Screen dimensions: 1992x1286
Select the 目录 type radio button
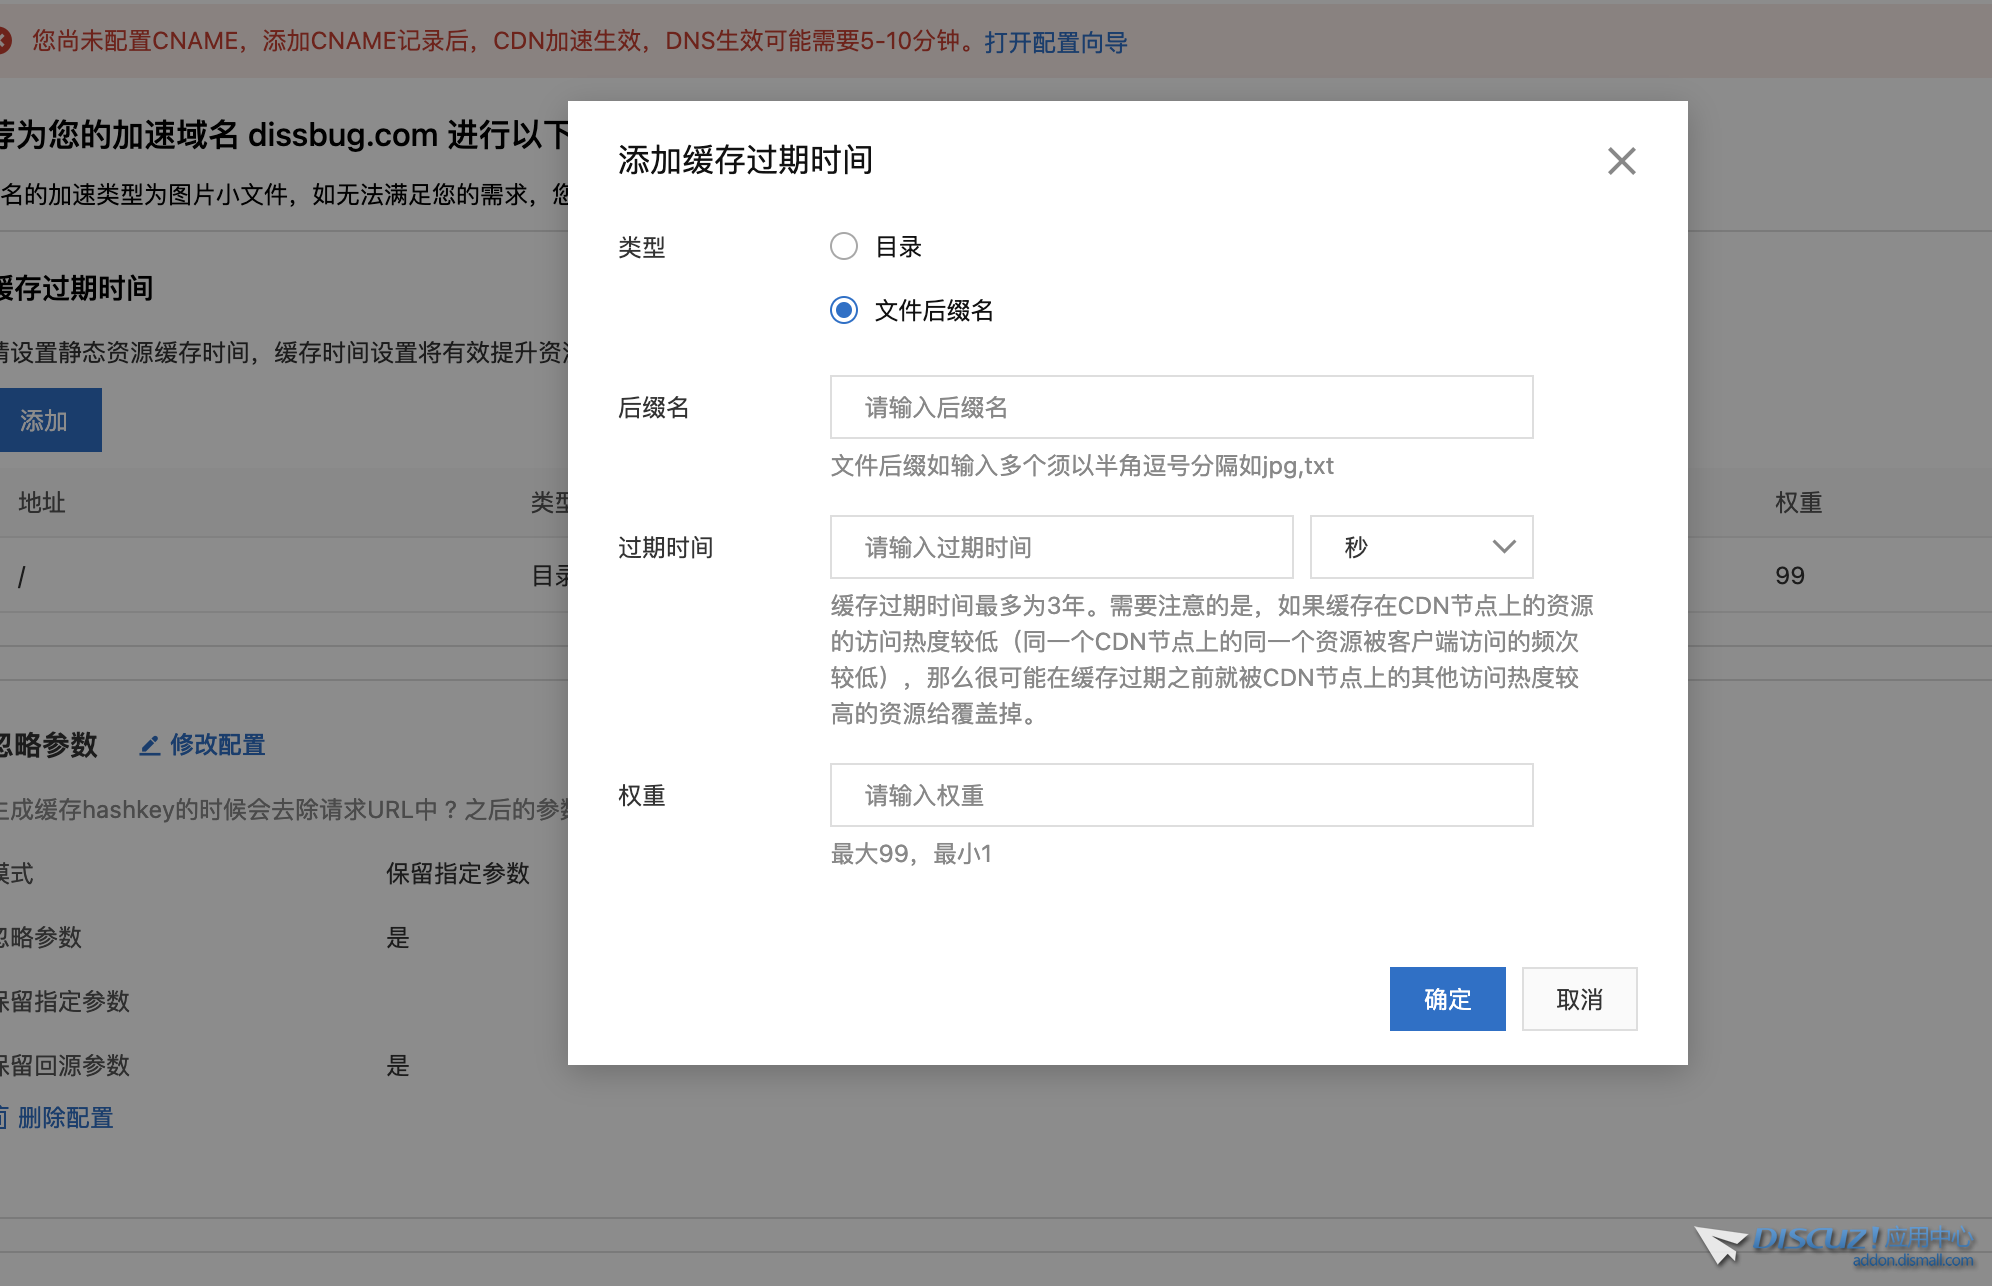click(x=844, y=246)
